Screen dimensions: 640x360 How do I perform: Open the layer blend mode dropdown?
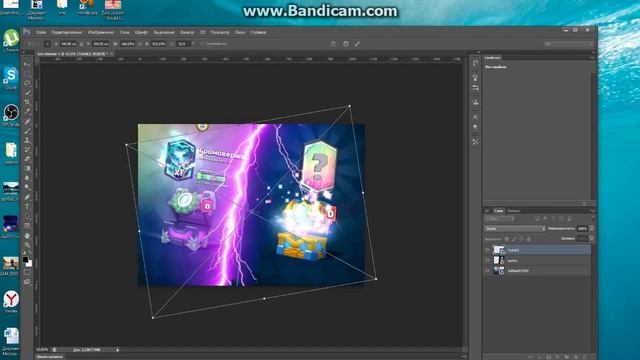coord(515,229)
